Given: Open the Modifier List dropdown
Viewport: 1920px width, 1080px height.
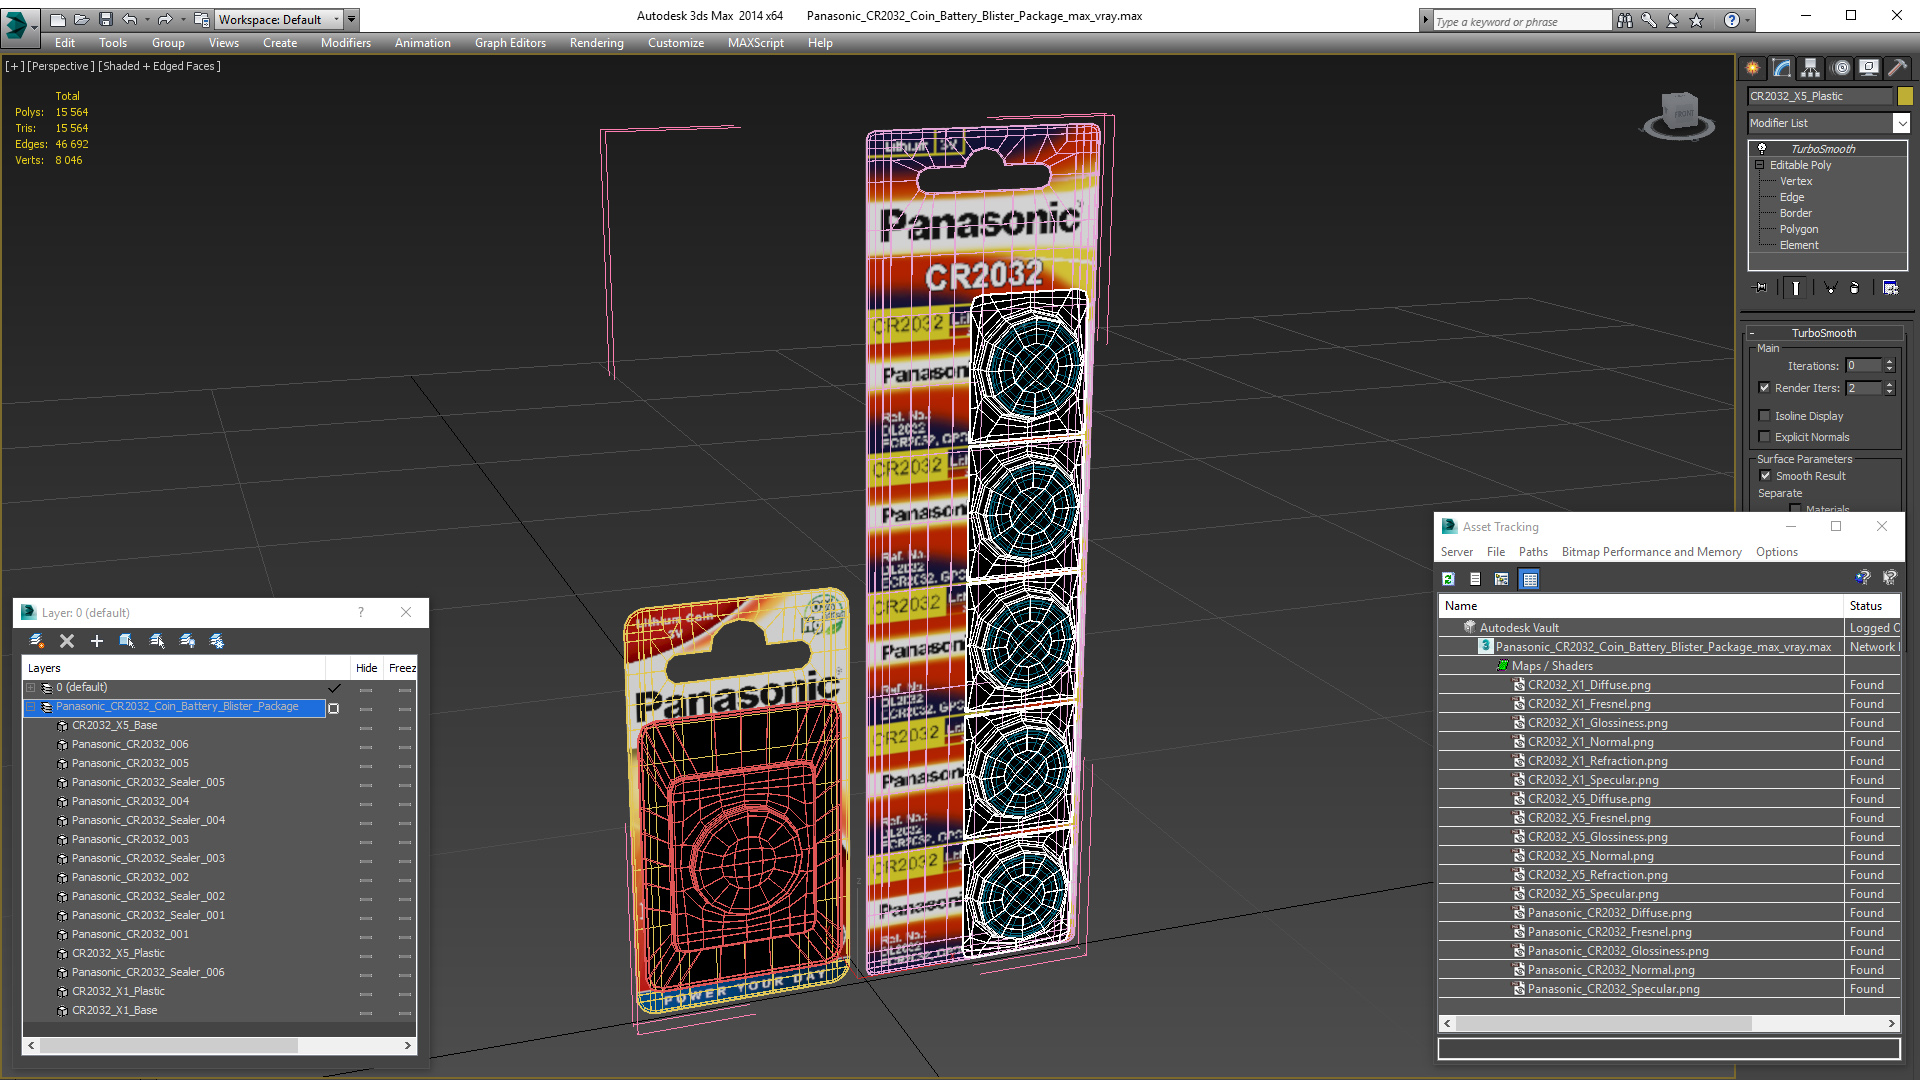Looking at the screenshot, I should click(1901, 123).
